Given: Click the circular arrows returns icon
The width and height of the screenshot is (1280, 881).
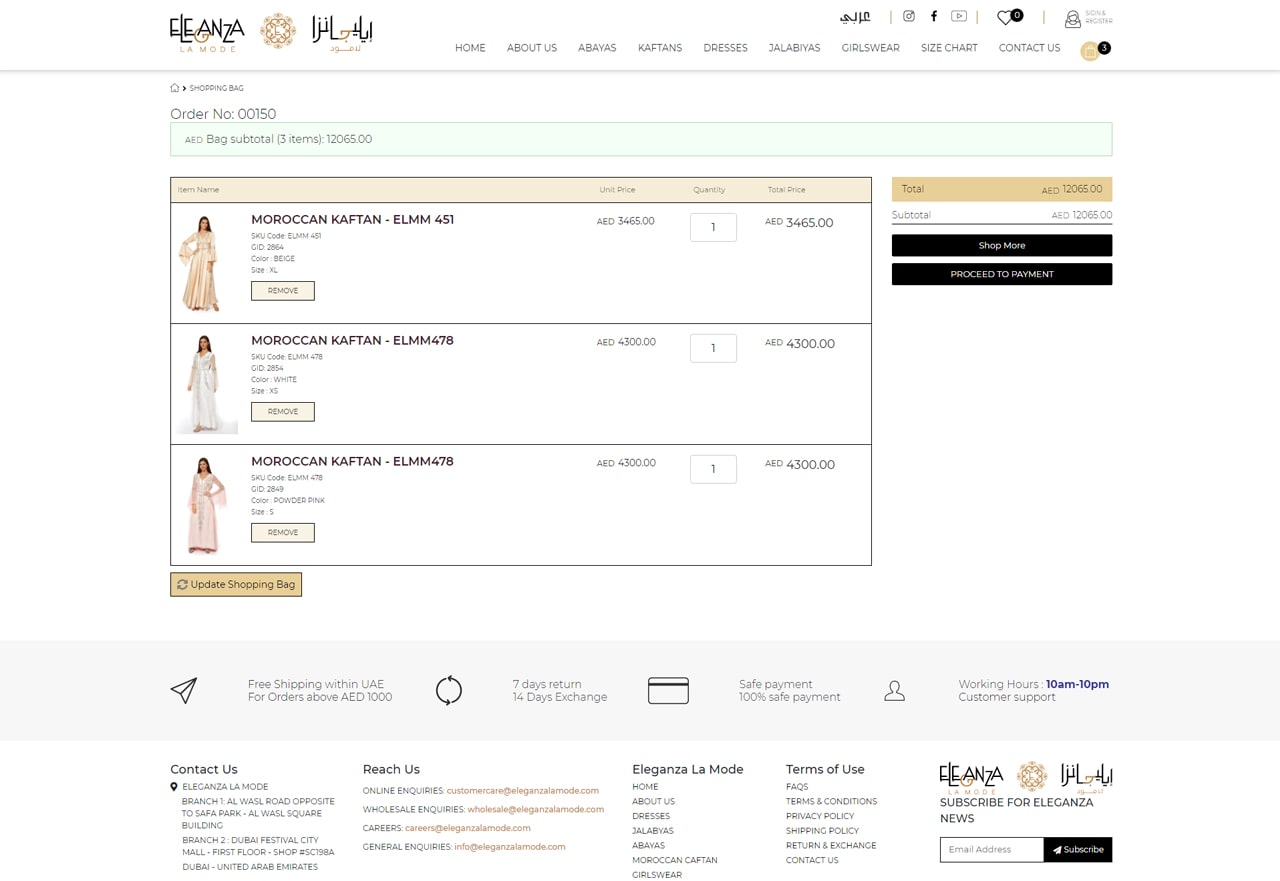Looking at the screenshot, I should [449, 690].
